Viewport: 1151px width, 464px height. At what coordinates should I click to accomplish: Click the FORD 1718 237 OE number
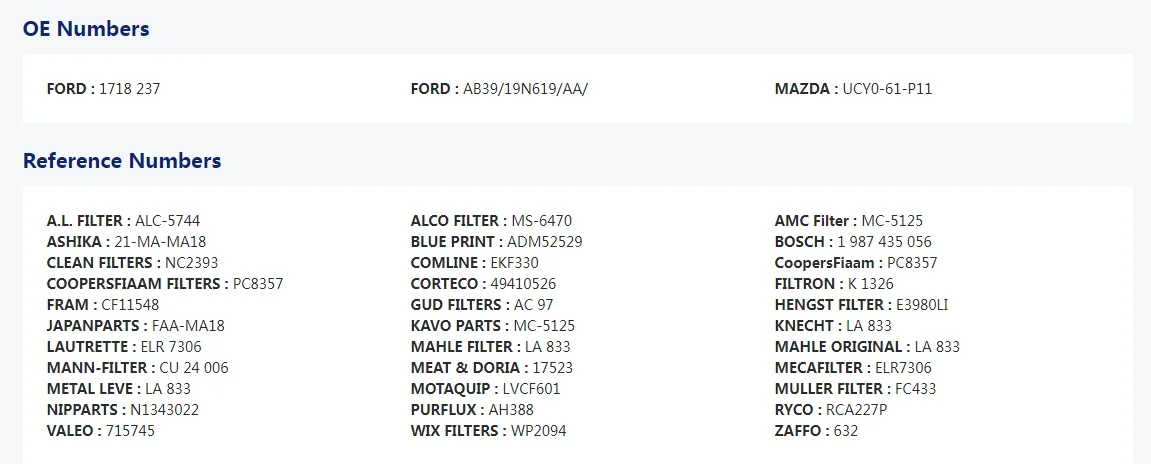103,89
